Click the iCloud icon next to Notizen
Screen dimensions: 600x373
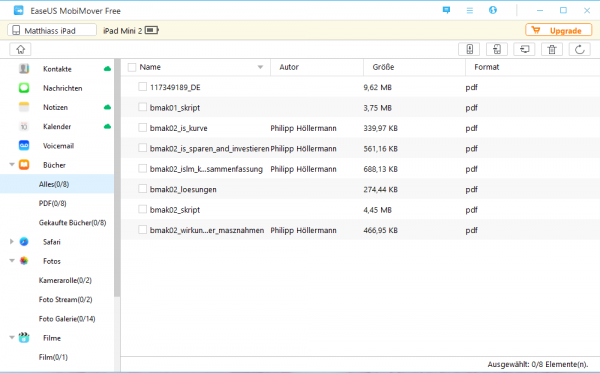click(x=107, y=107)
